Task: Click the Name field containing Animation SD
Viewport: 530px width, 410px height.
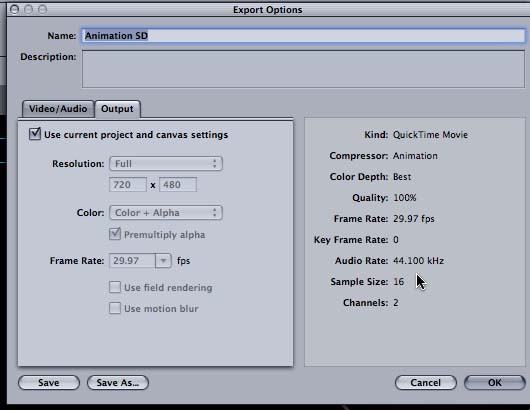Action: click(304, 35)
